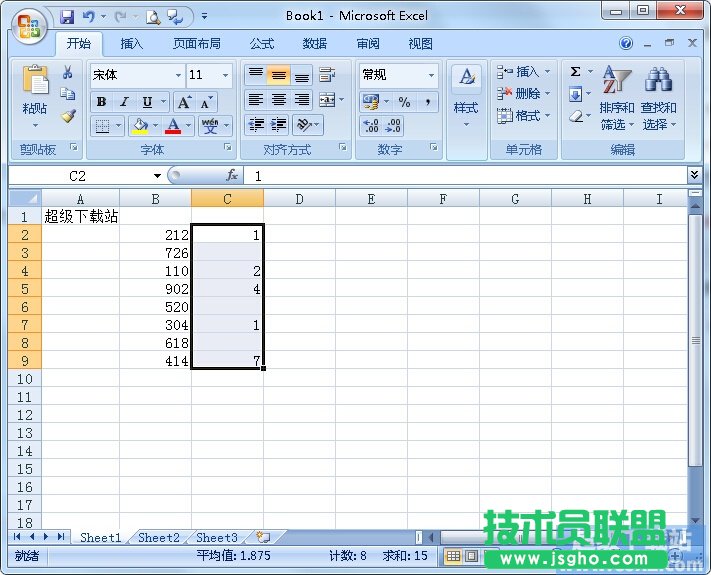711x575 pixels.
Task: Click the Save icon in quick access toolbar
Action: click(67, 16)
